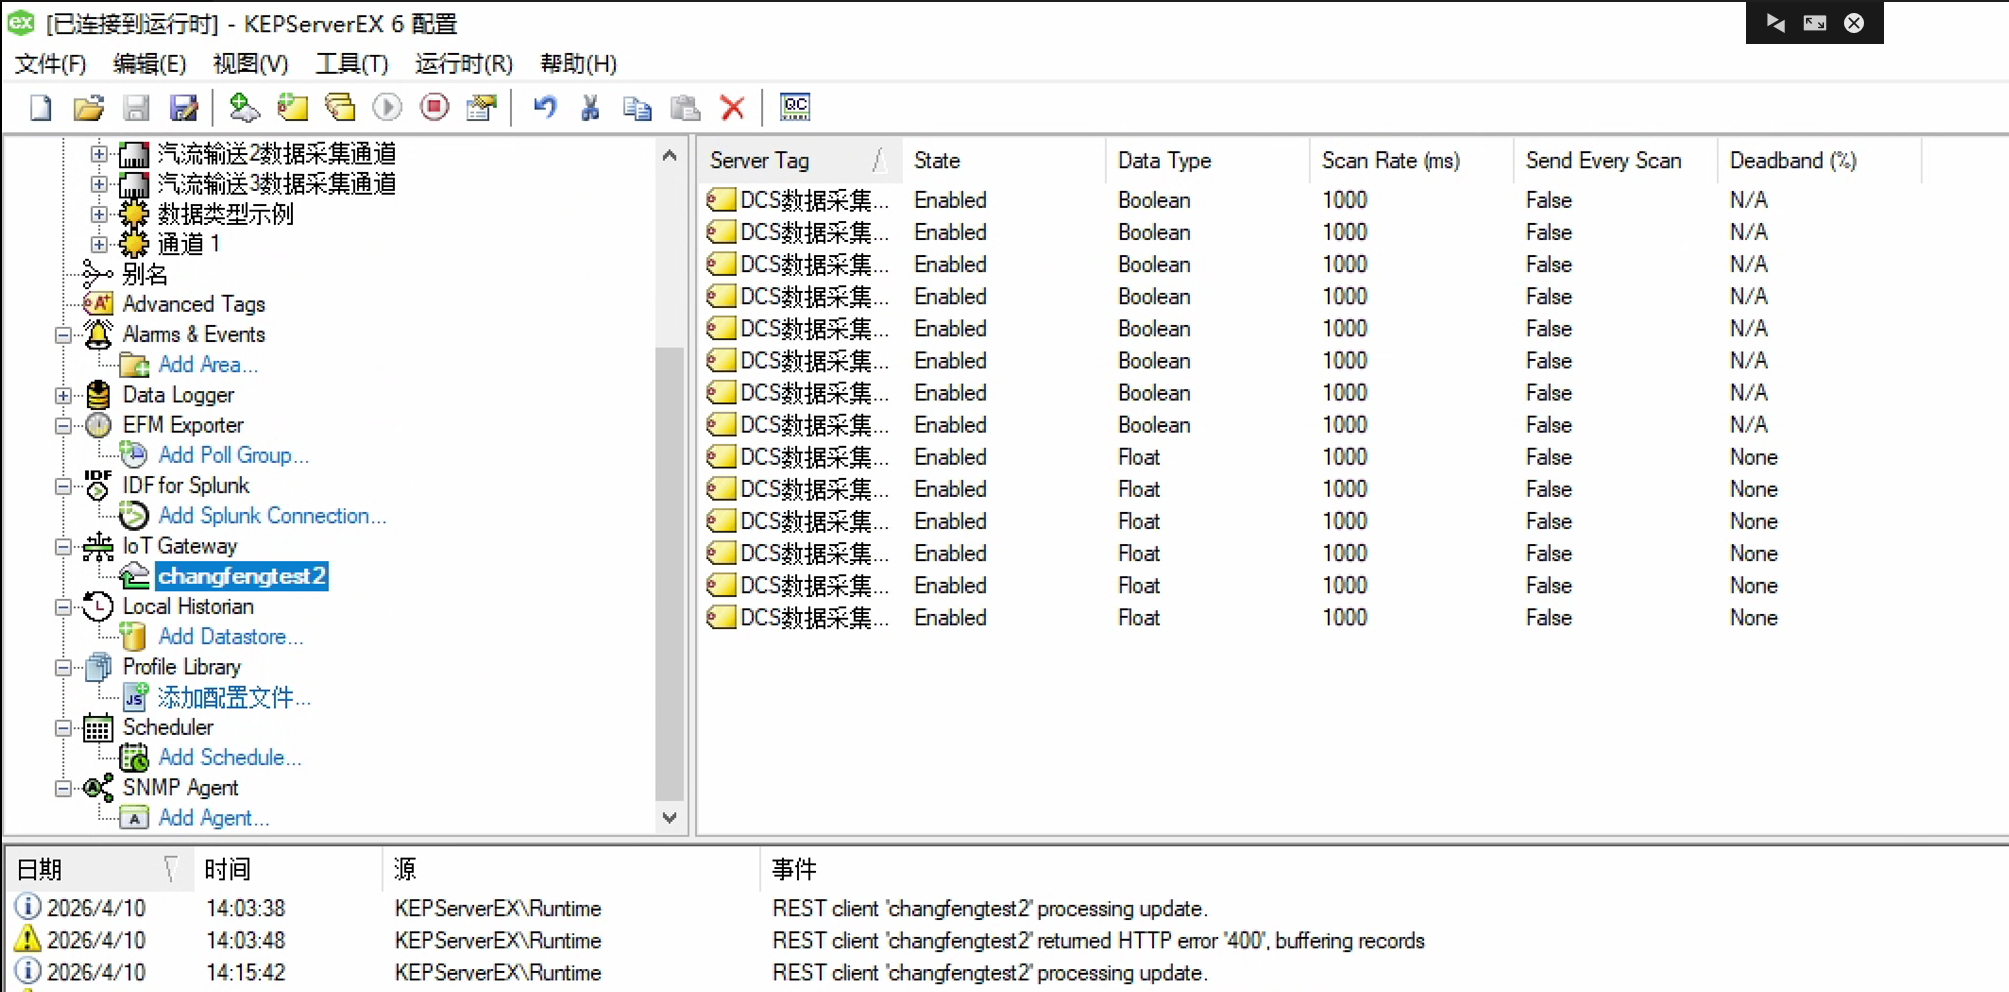Open the Properties toolbar icon
2009x992 pixels.
pos(482,107)
